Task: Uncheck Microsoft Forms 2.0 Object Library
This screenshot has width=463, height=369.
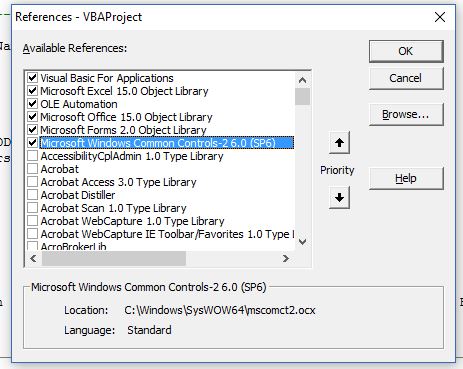Action: 32,130
